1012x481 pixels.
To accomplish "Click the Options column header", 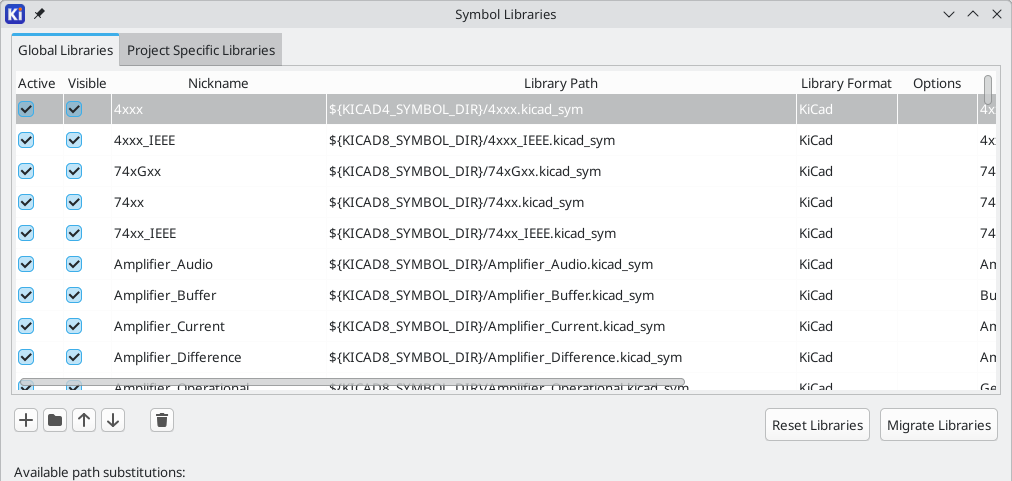I will pyautogui.click(x=937, y=83).
